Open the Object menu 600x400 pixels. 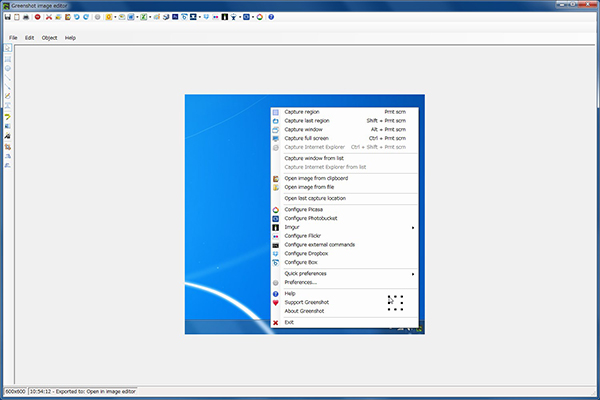49,38
